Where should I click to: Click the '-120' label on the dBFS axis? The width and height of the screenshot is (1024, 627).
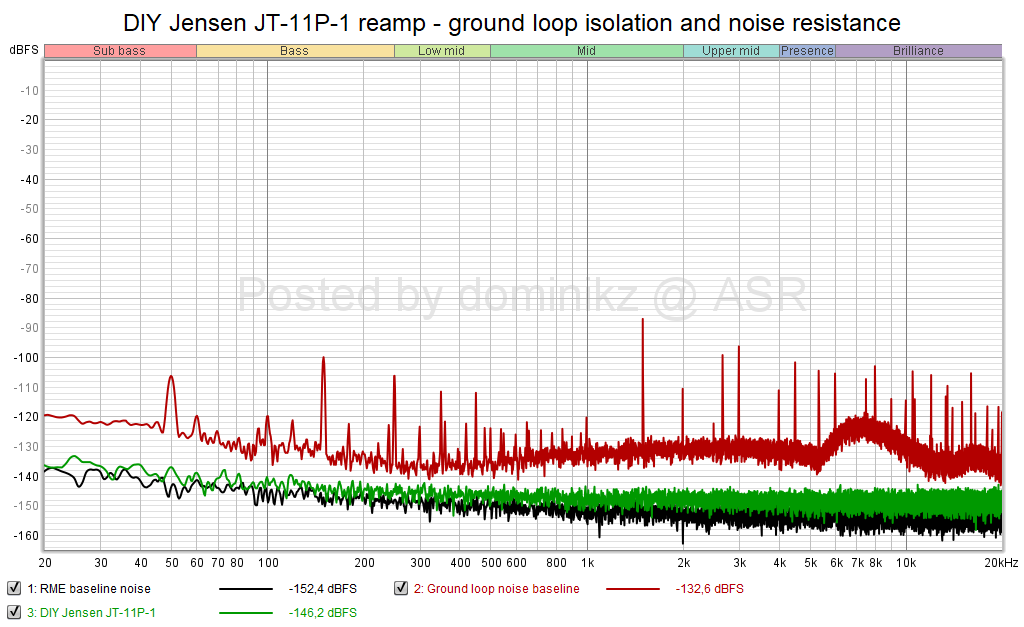(27, 417)
